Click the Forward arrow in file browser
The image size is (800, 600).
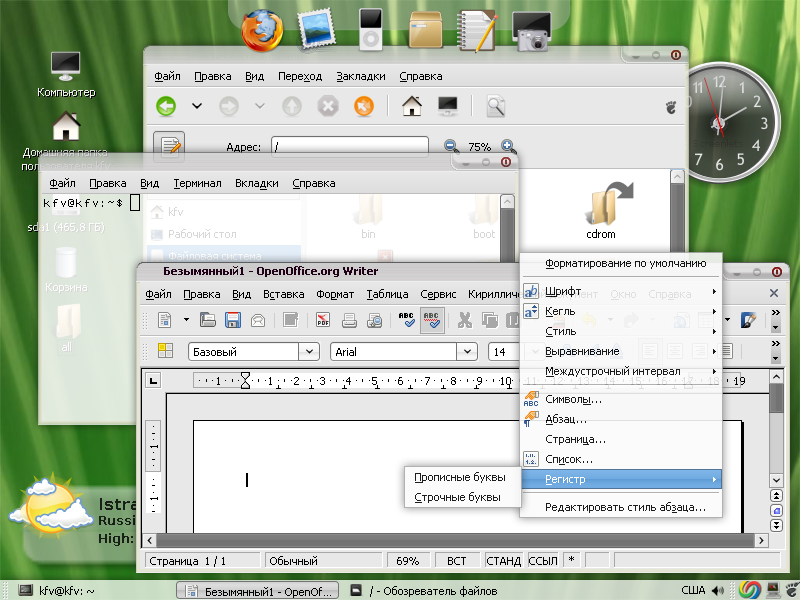tap(229, 107)
